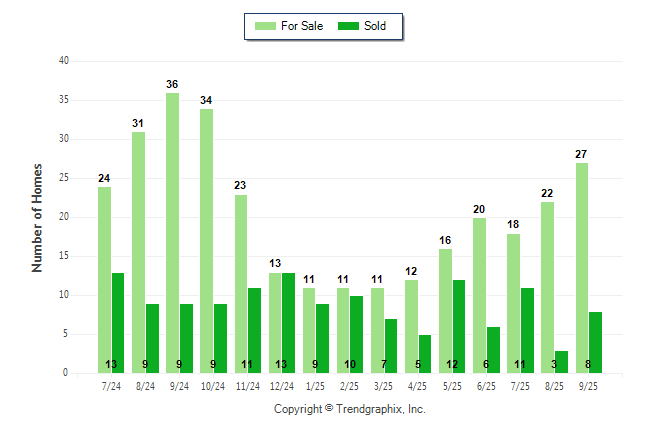
Task: Select the 6/25 For Sale bar
Action: (x=479, y=295)
